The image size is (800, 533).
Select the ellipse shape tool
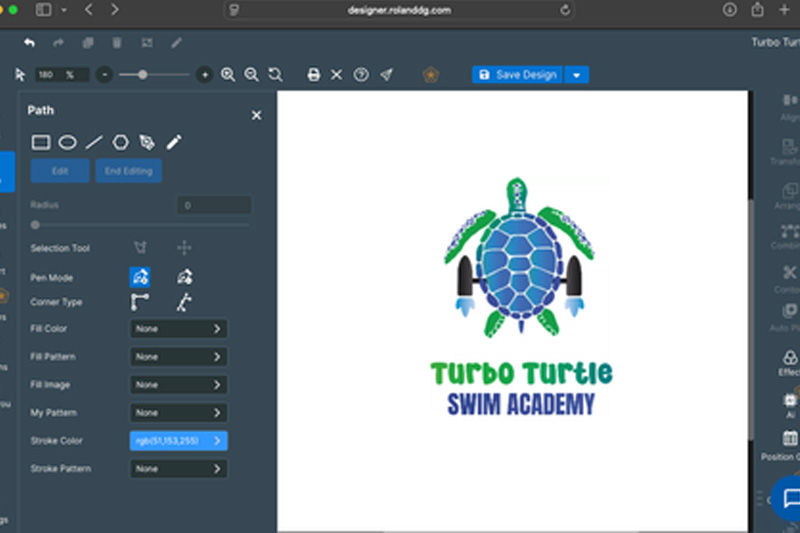[x=67, y=142]
